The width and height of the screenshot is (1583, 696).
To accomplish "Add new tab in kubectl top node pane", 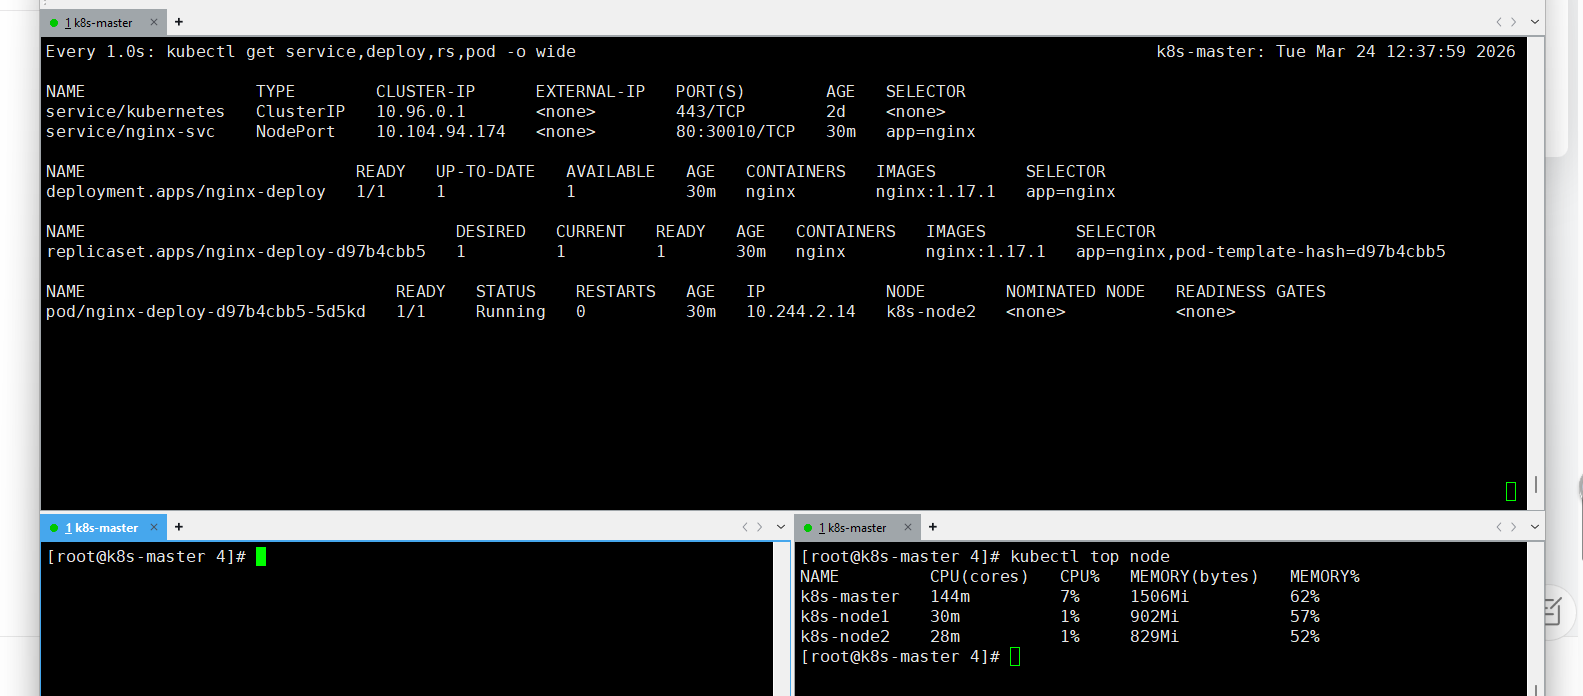I will [933, 527].
